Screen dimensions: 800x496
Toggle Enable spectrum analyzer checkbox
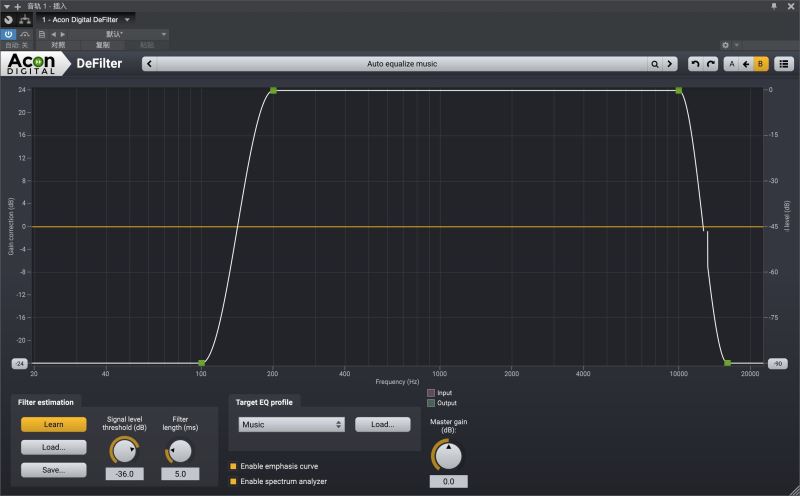tap(233, 481)
